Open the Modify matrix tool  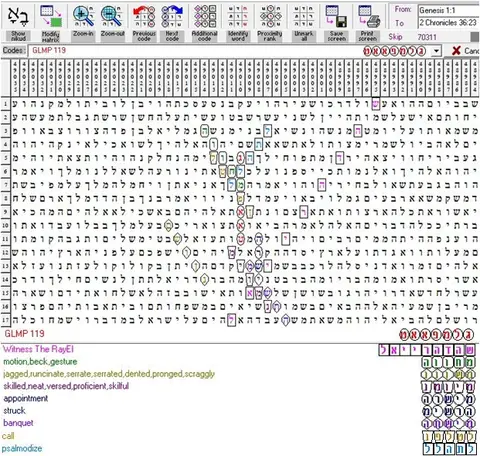[51, 16]
